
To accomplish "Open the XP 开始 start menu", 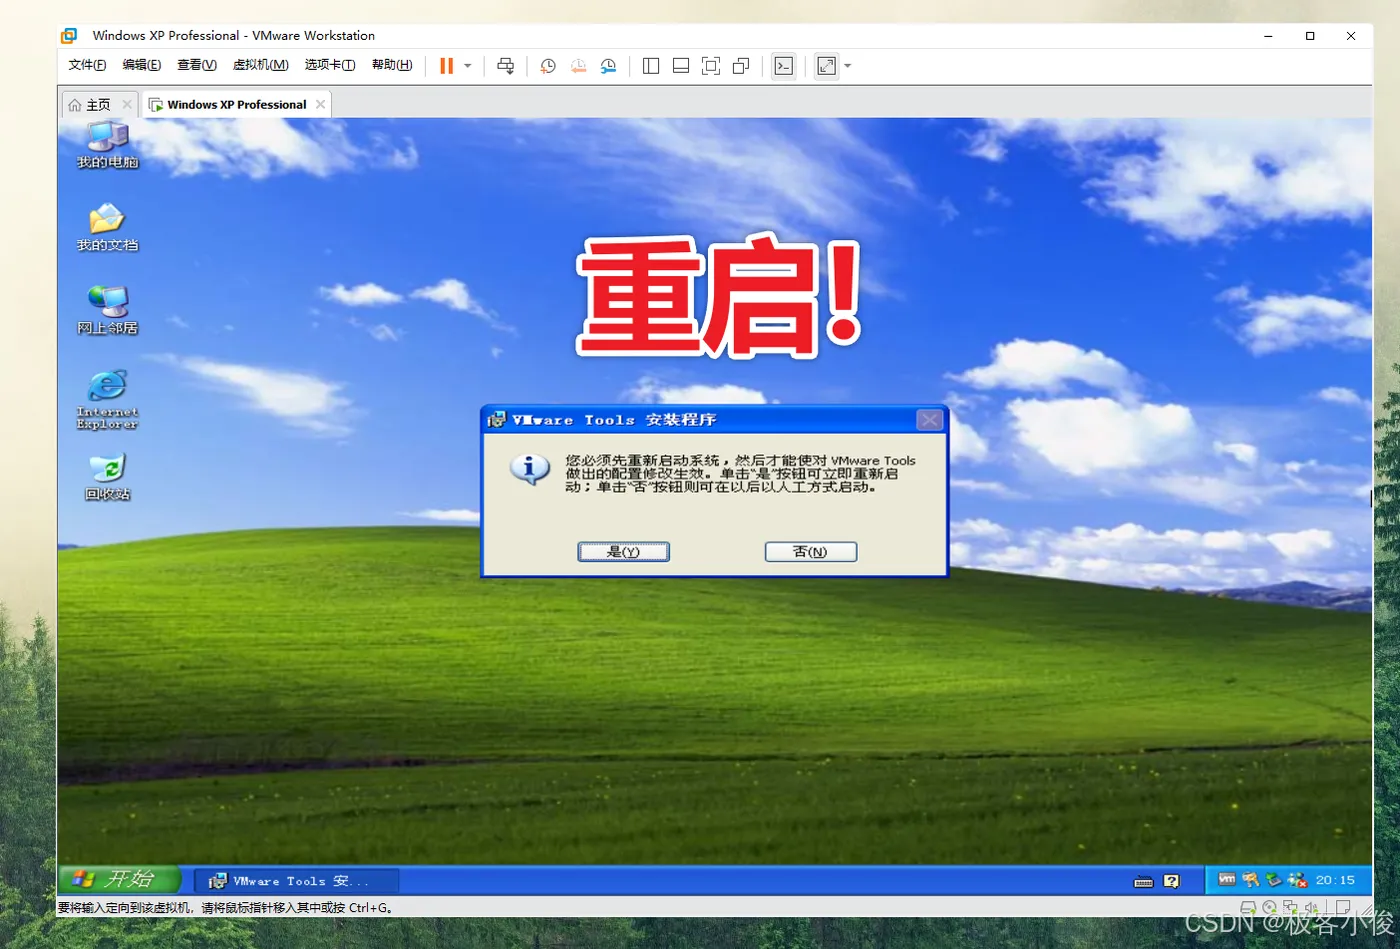I will [x=119, y=879].
